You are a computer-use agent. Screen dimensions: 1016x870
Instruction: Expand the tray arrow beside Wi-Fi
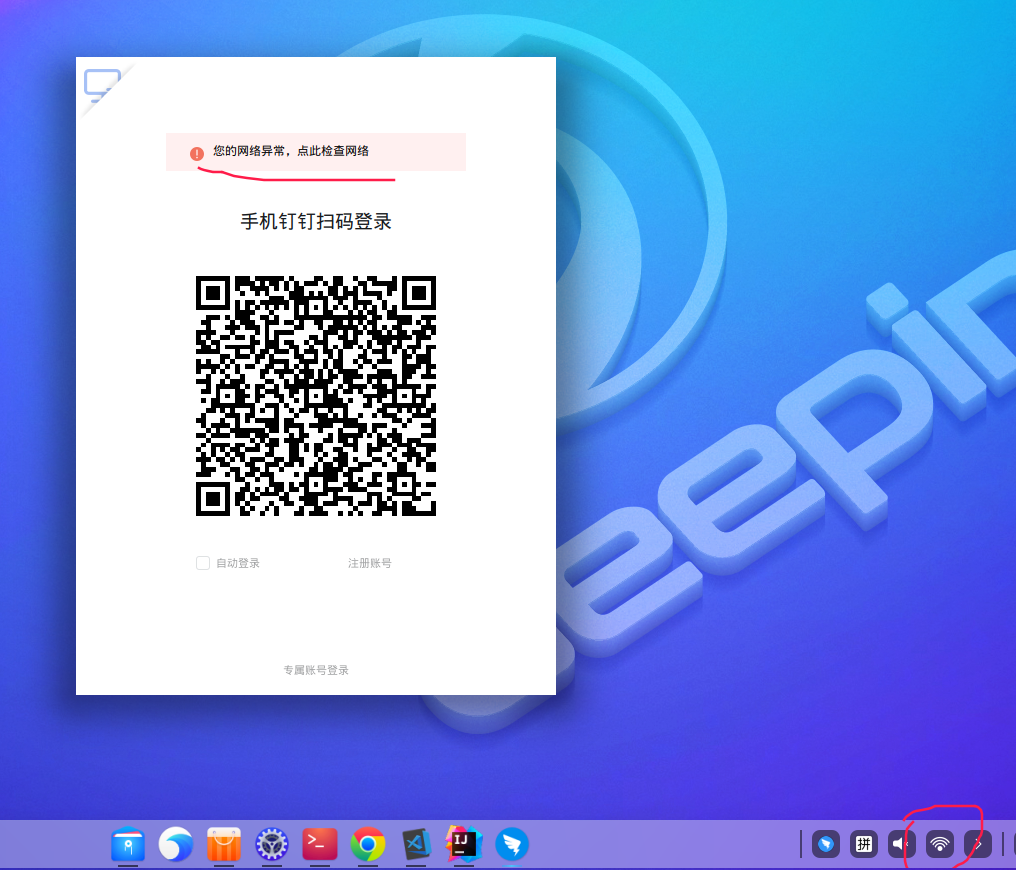977,844
